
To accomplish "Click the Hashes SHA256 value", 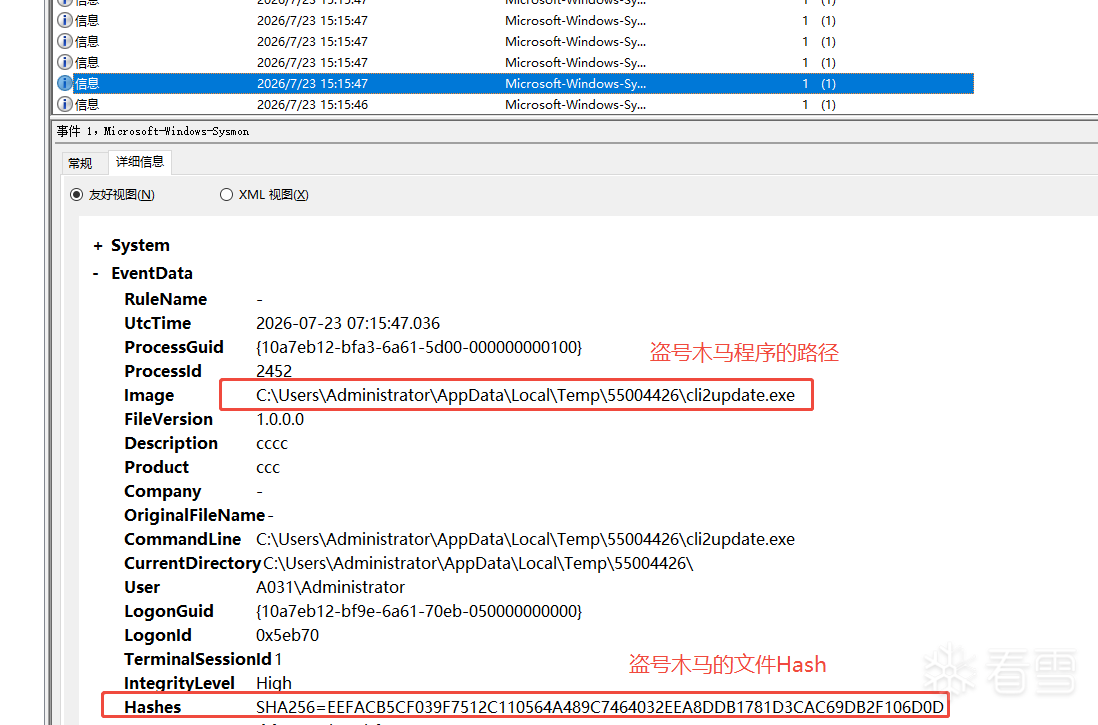I will (x=600, y=707).
